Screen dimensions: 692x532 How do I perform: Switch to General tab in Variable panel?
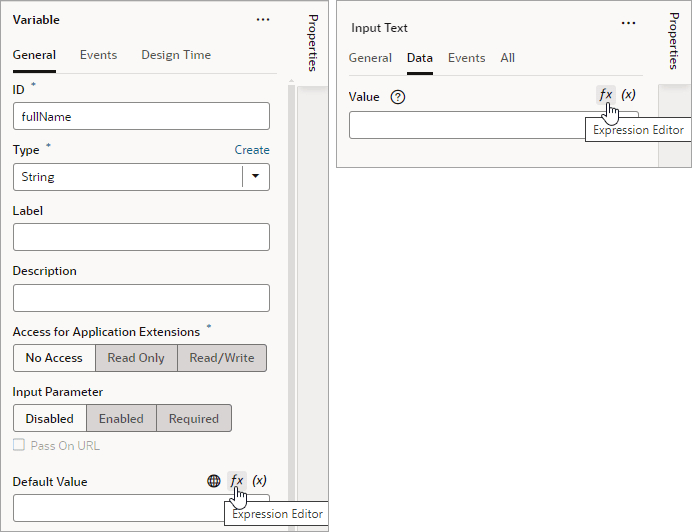point(34,55)
